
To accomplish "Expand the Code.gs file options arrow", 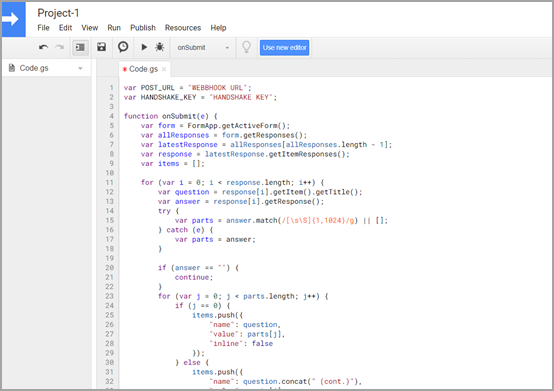I will click(80, 69).
